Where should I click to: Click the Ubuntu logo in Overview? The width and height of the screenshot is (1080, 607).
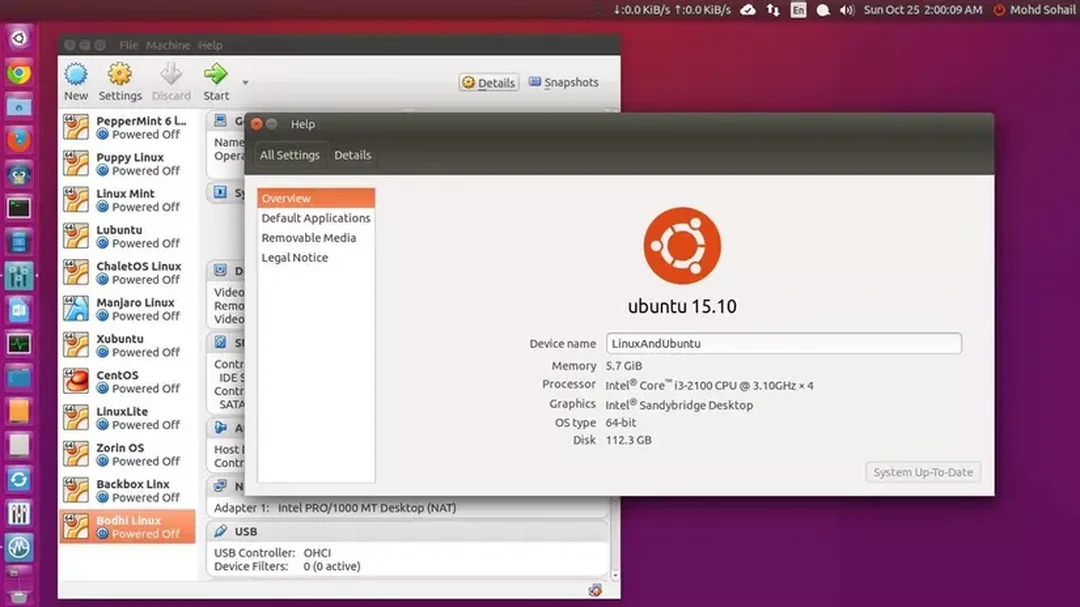click(x=682, y=246)
